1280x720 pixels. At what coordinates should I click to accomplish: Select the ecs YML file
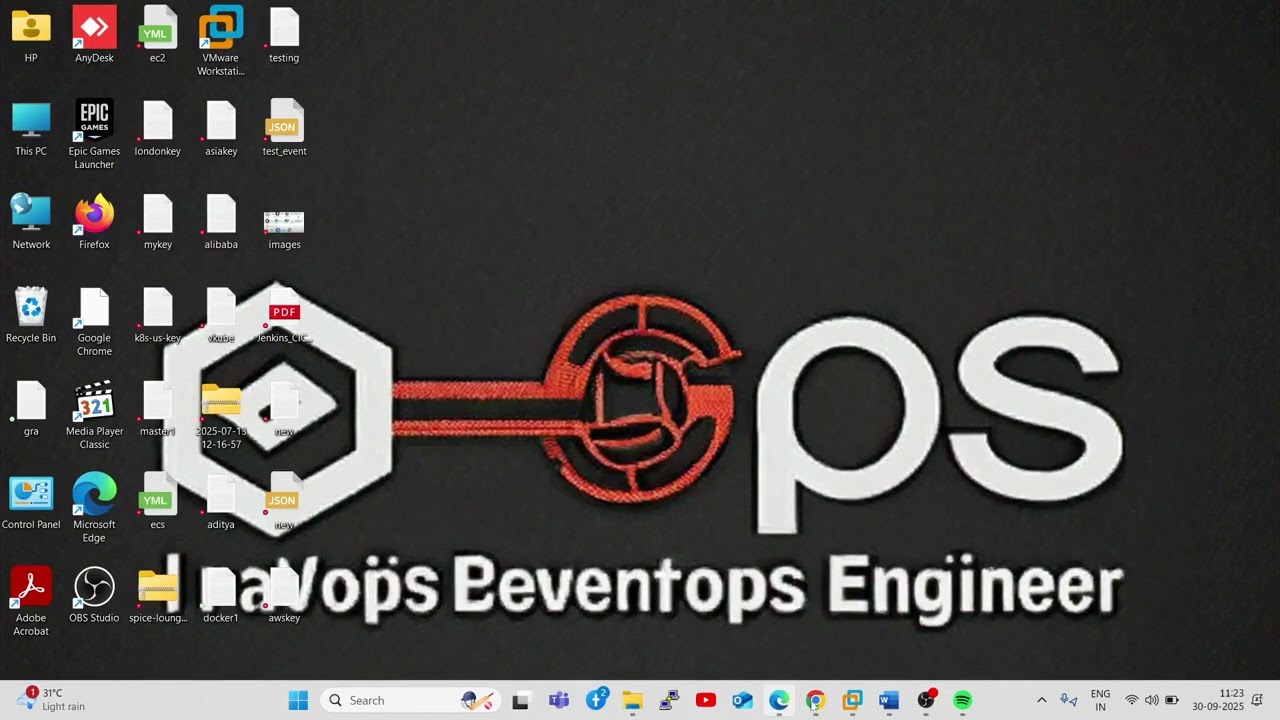point(157,501)
